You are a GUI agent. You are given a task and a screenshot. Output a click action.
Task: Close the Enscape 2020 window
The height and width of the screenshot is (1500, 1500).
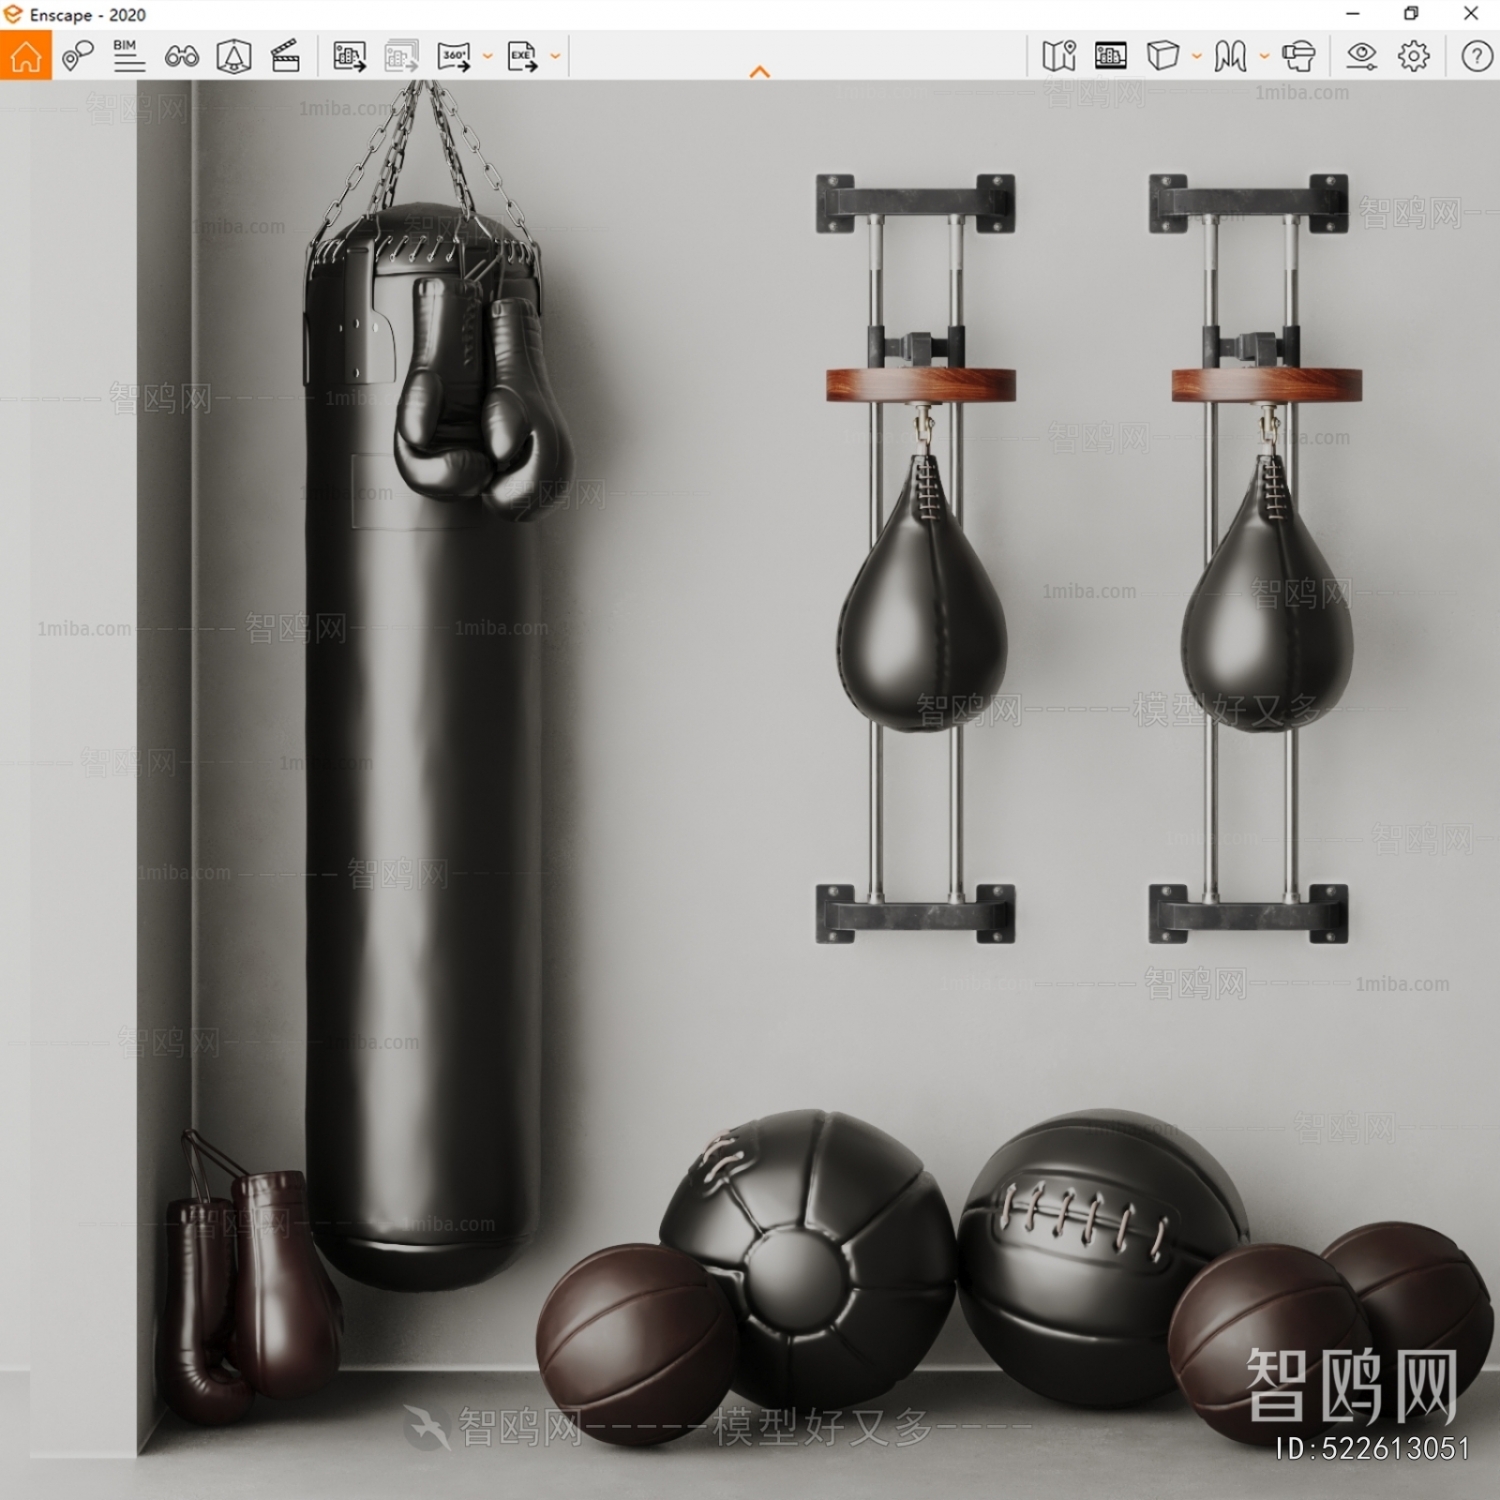coord(1471,14)
